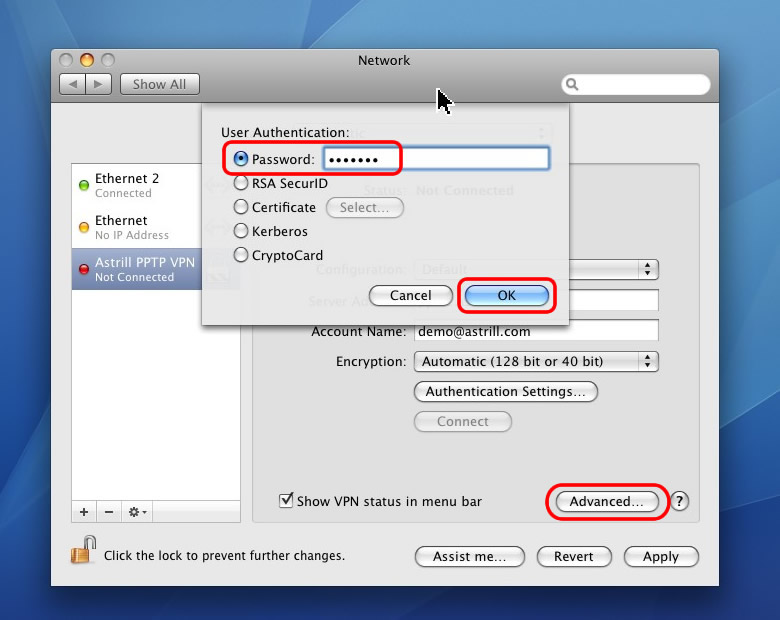This screenshot has width=780, height=620.
Task: Click the Password input field
Action: (x=436, y=159)
